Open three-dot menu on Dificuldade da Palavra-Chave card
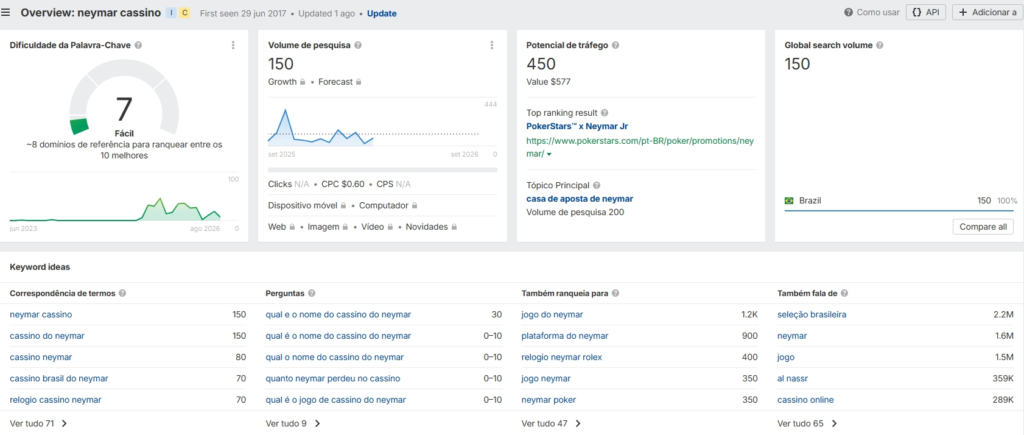The width and height of the screenshot is (1024, 435). coord(233,45)
